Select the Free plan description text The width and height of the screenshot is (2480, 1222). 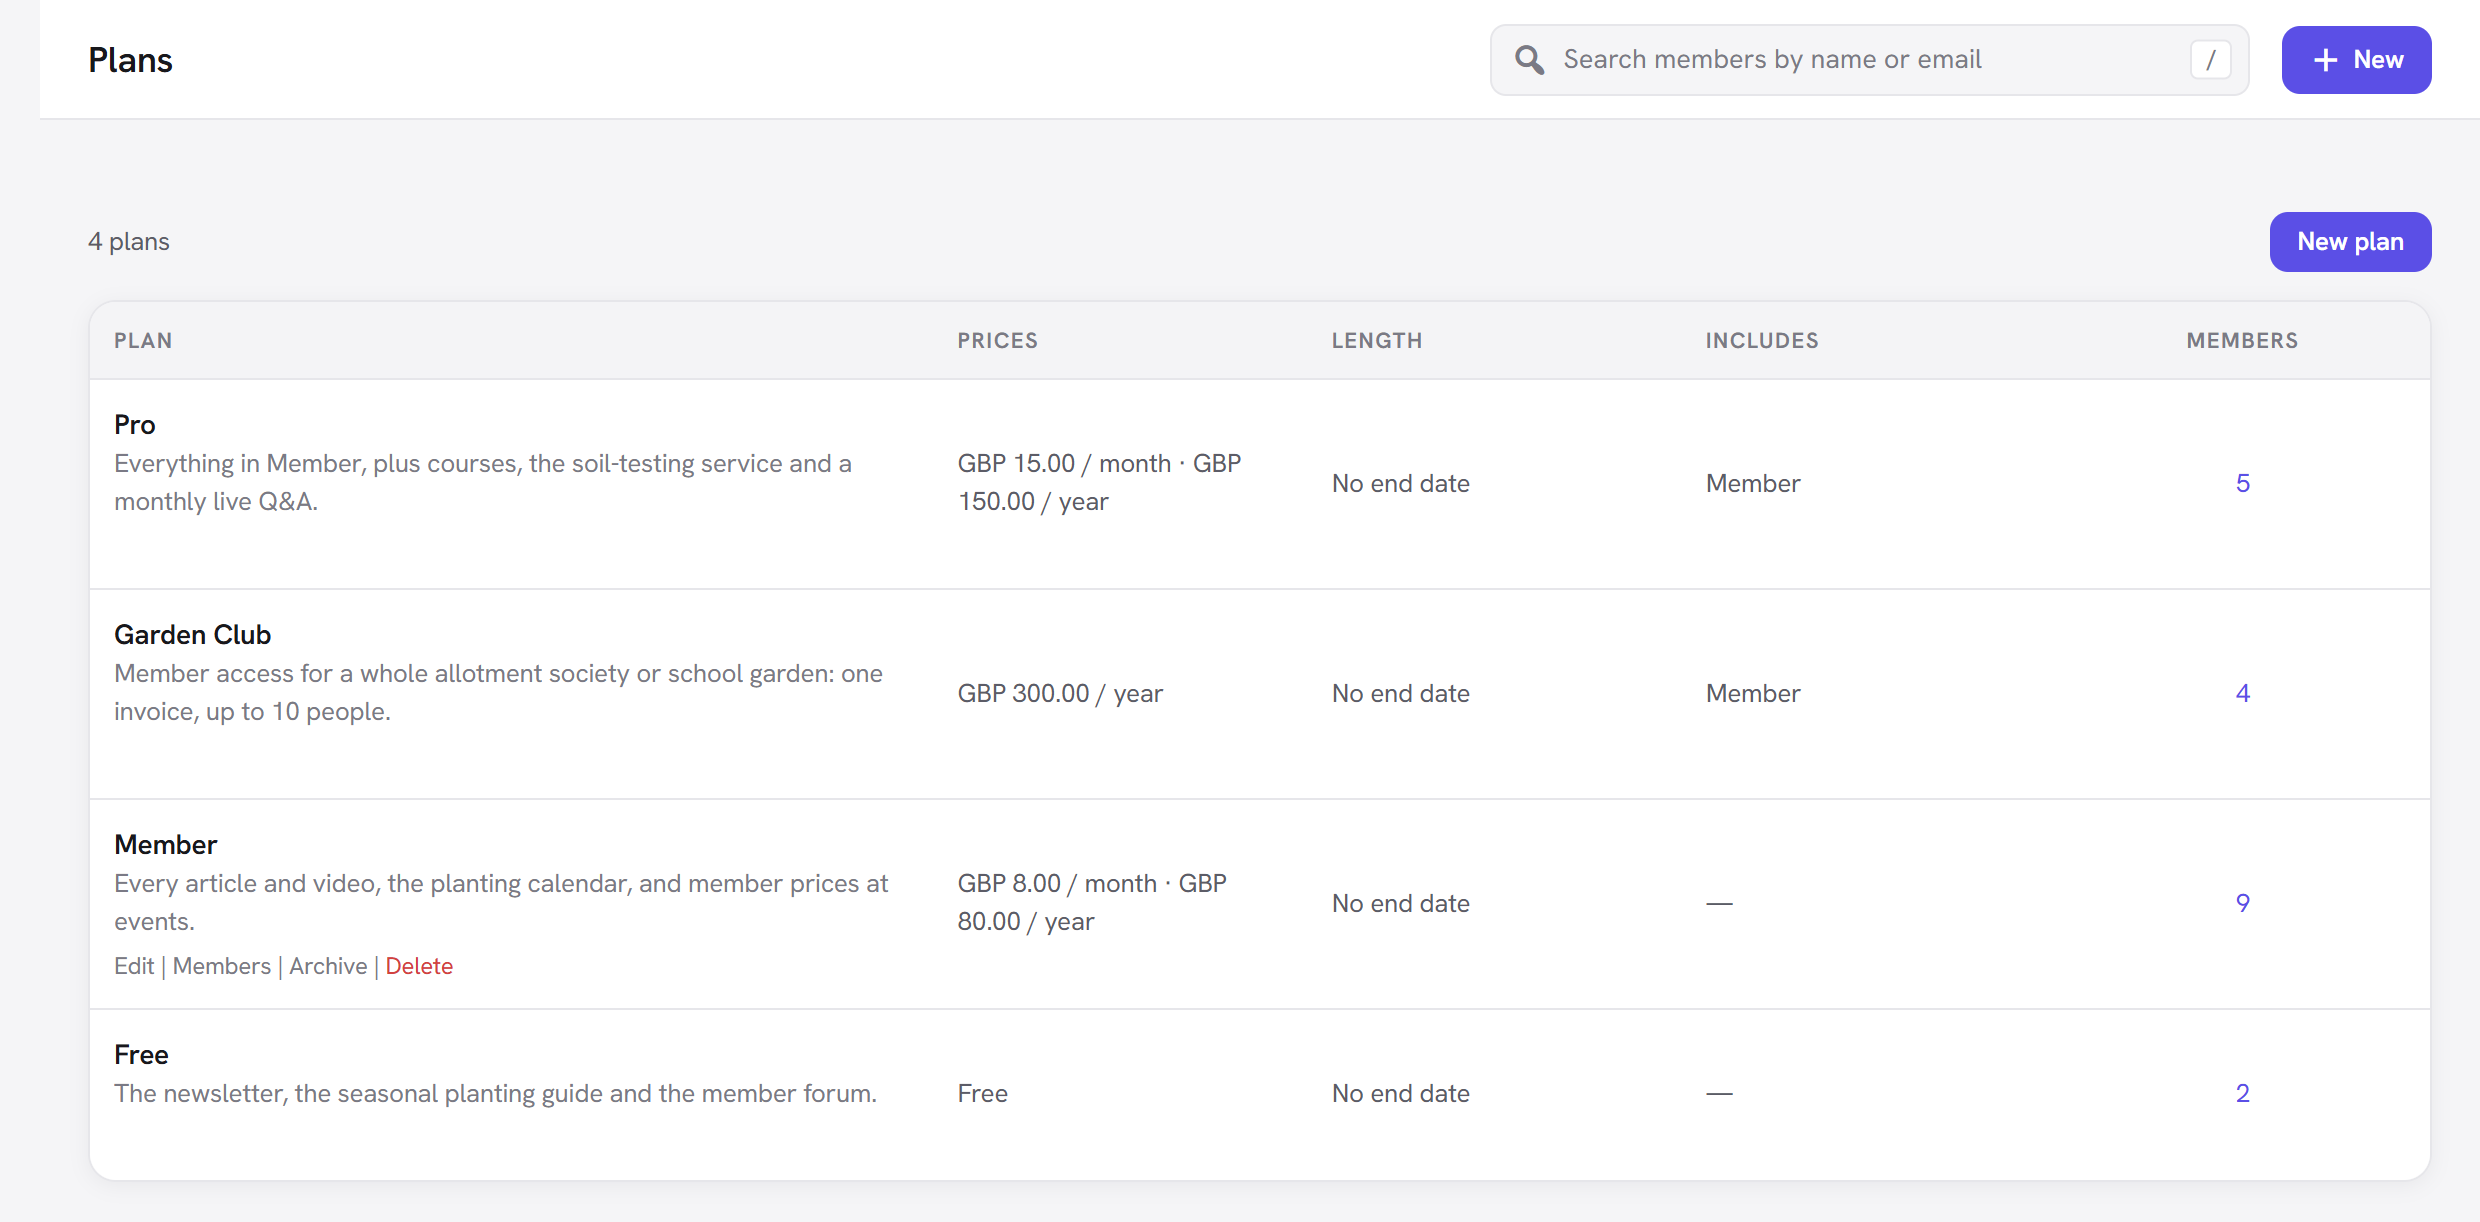pos(495,1094)
